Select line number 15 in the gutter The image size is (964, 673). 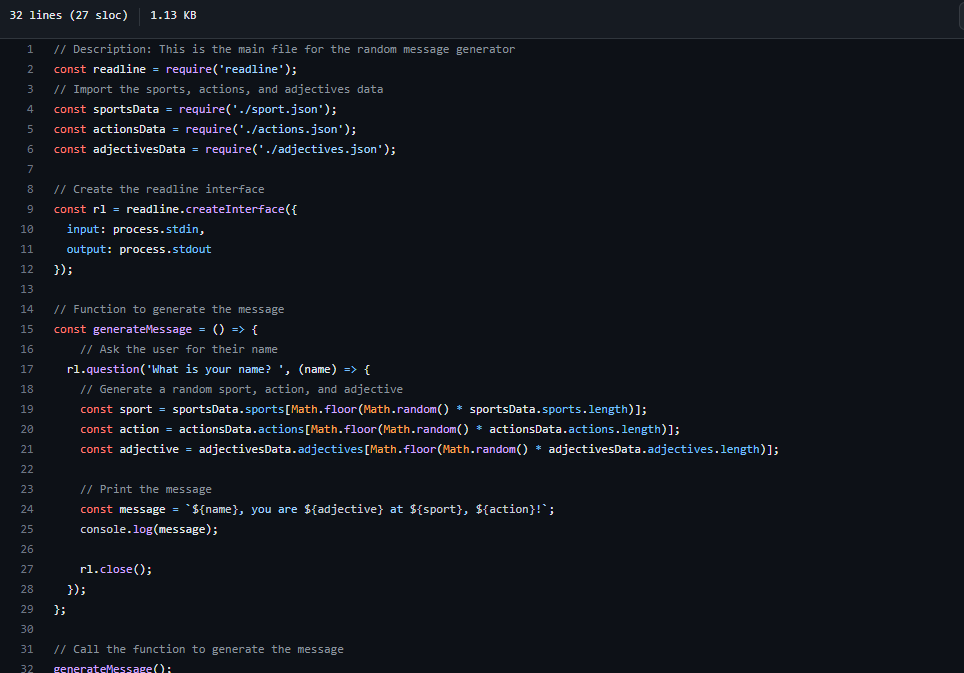pyautogui.click(x=27, y=329)
